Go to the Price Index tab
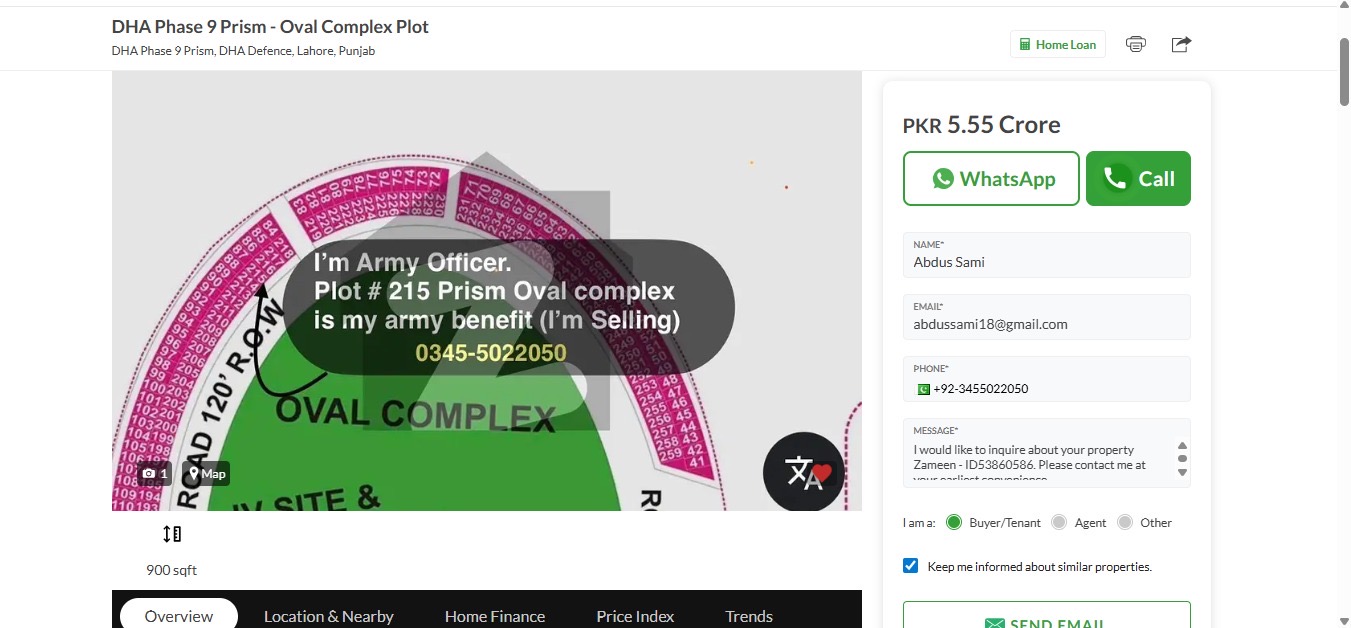Screen dimensions: 1351x628 point(635,616)
